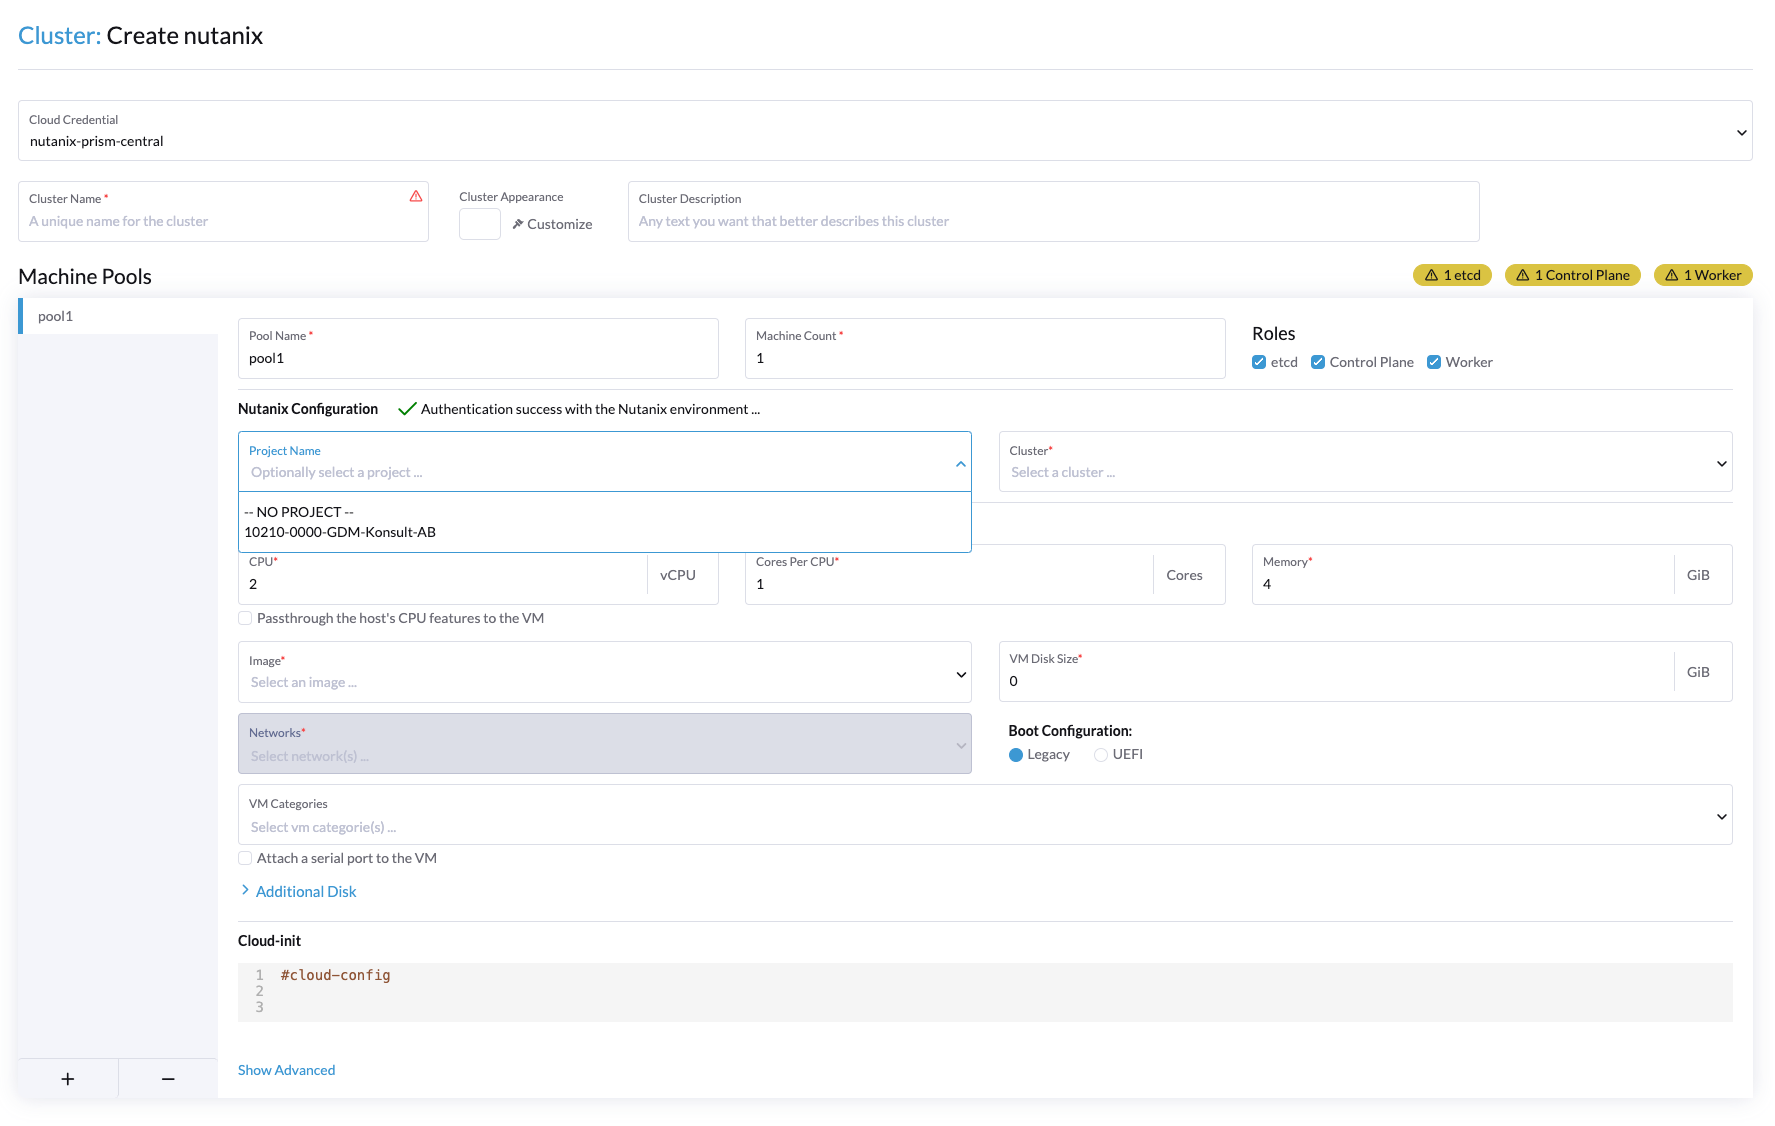Open the Cloud Credential dropdown

point(1741,132)
